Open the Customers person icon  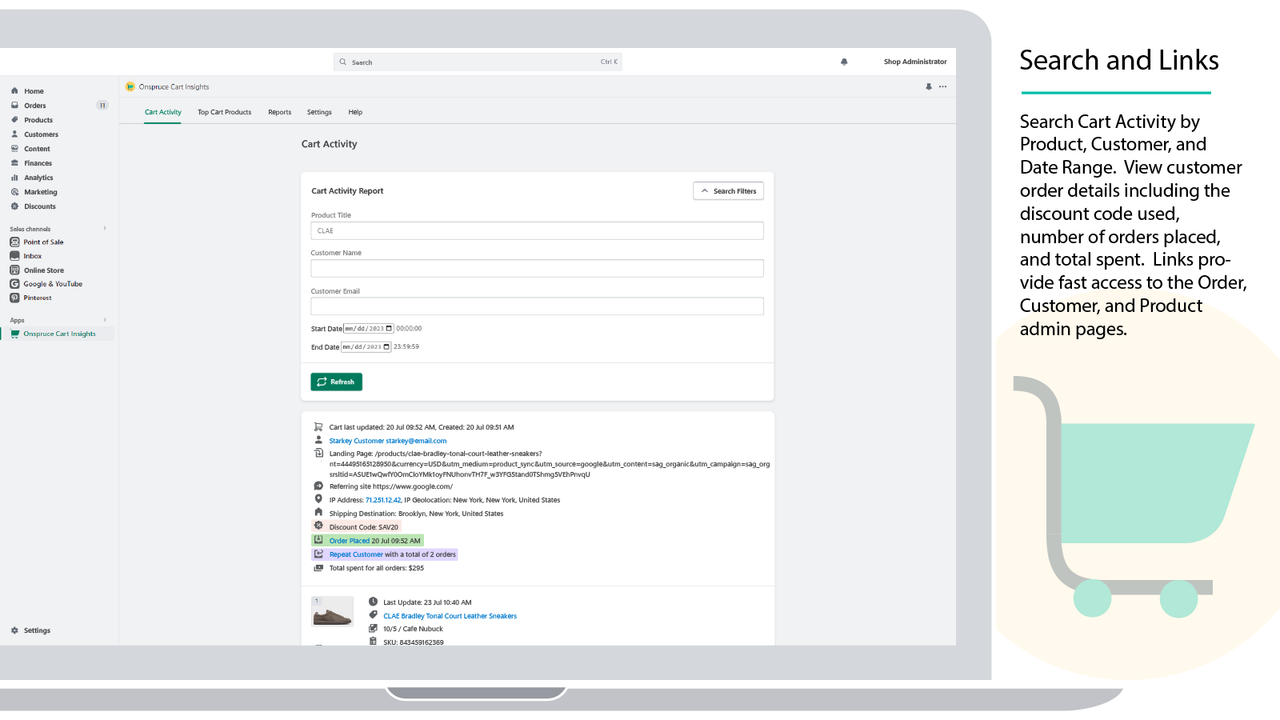click(x=15, y=134)
